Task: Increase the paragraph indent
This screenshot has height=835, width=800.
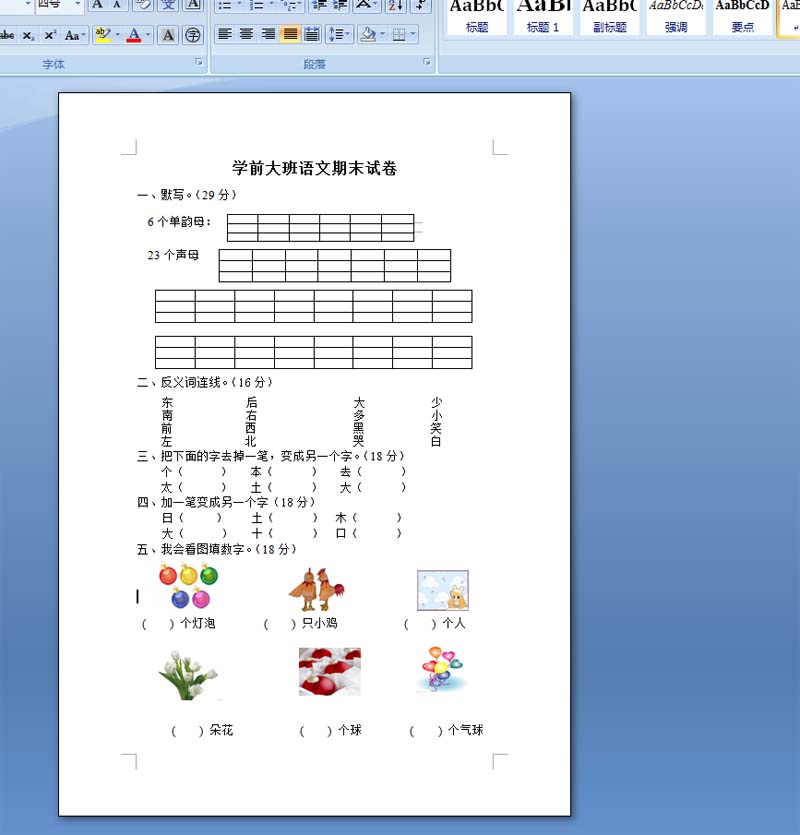Action: tap(339, 5)
